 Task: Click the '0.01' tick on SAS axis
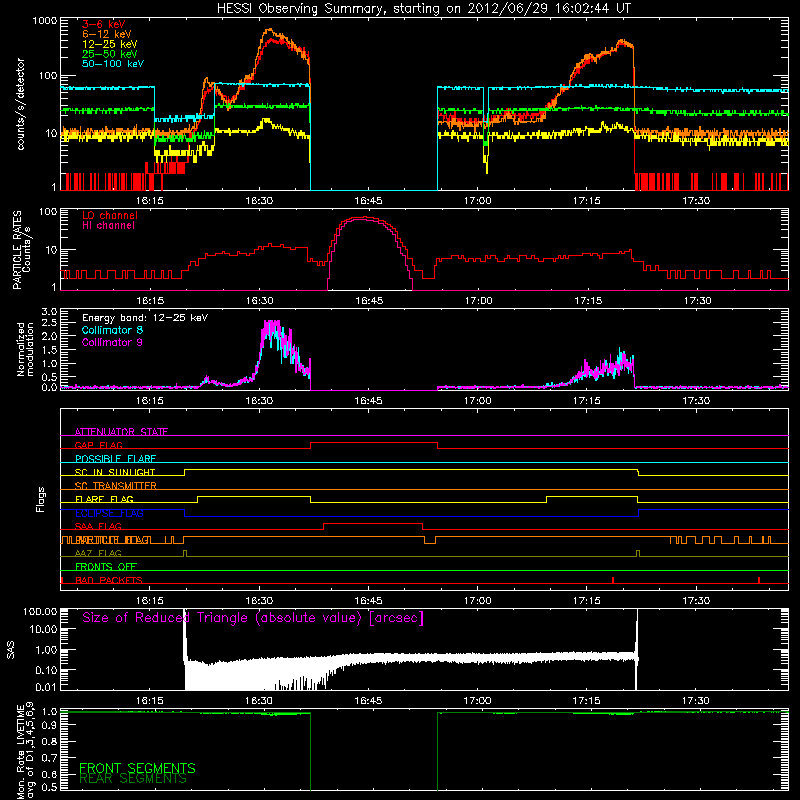pyautogui.click(x=46, y=687)
